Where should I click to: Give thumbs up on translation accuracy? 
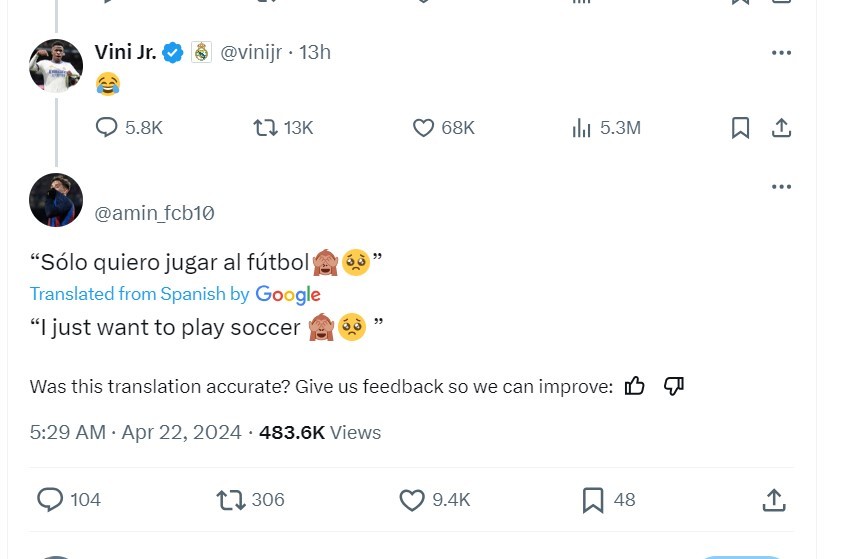click(635, 386)
